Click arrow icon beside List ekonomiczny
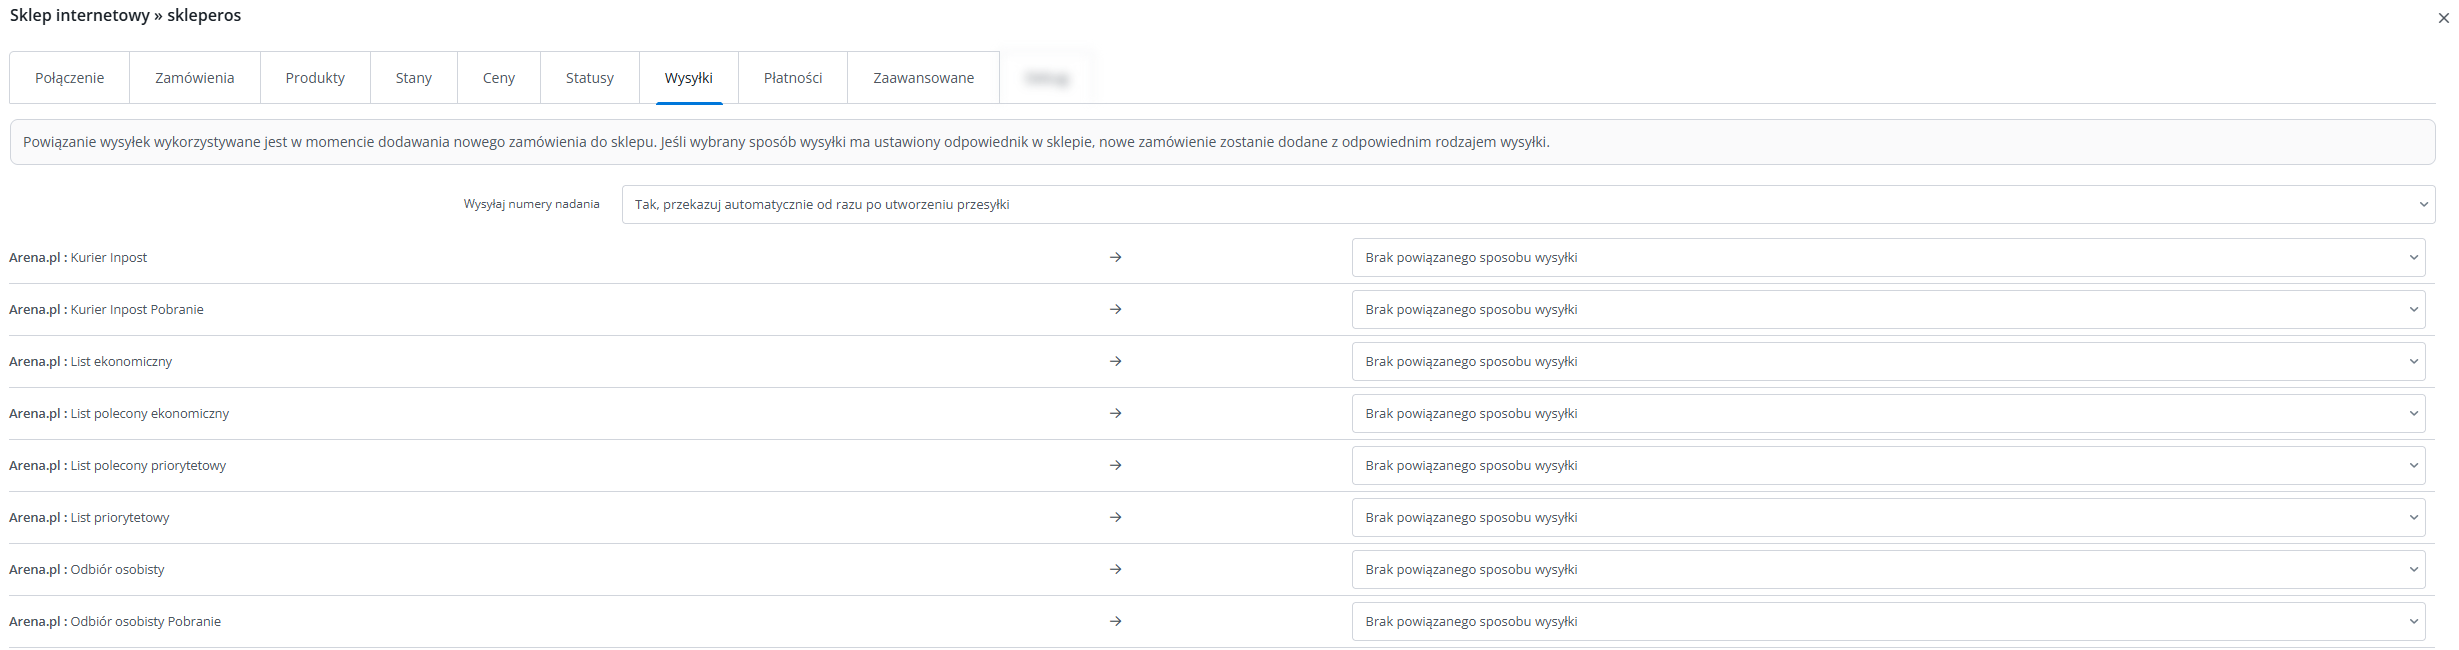2459x650 pixels. tap(1115, 362)
